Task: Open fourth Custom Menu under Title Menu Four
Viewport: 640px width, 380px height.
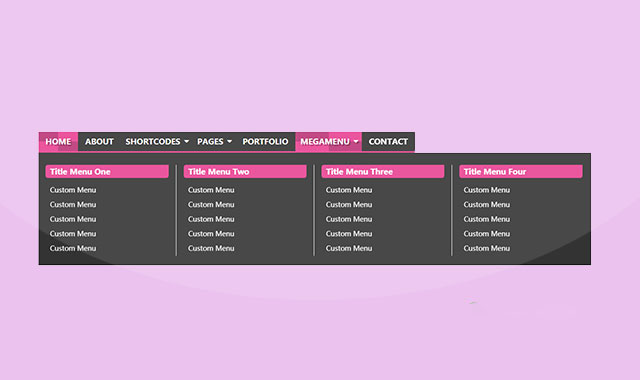Action: click(x=487, y=233)
